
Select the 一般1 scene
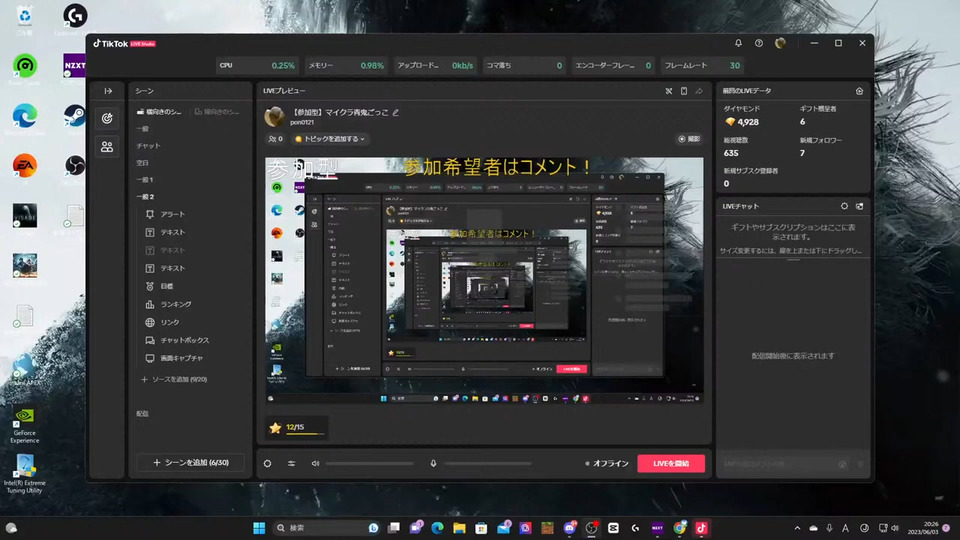coord(145,180)
